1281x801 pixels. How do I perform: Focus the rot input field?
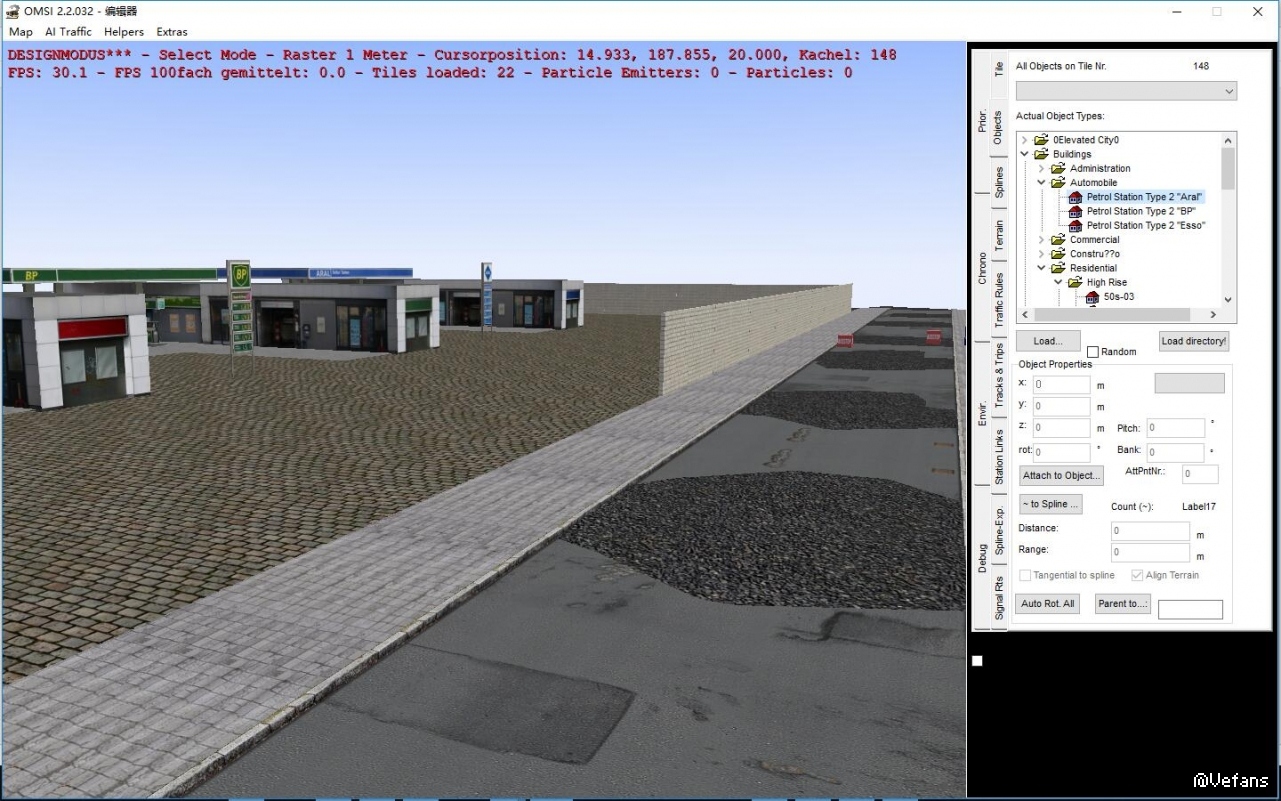[1062, 452]
